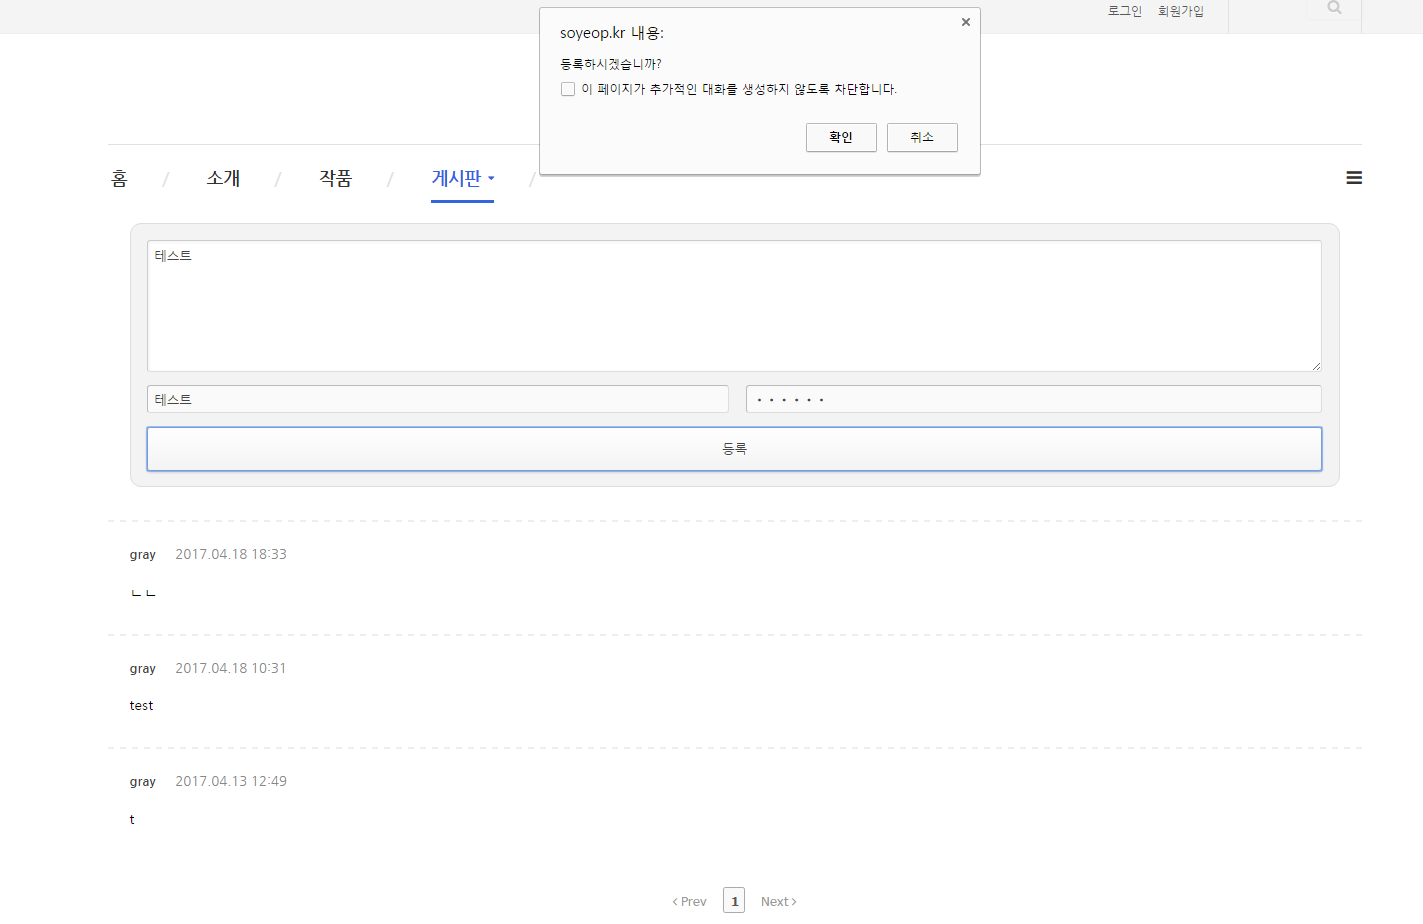
Task: Go to the next page with Next
Action: click(778, 900)
